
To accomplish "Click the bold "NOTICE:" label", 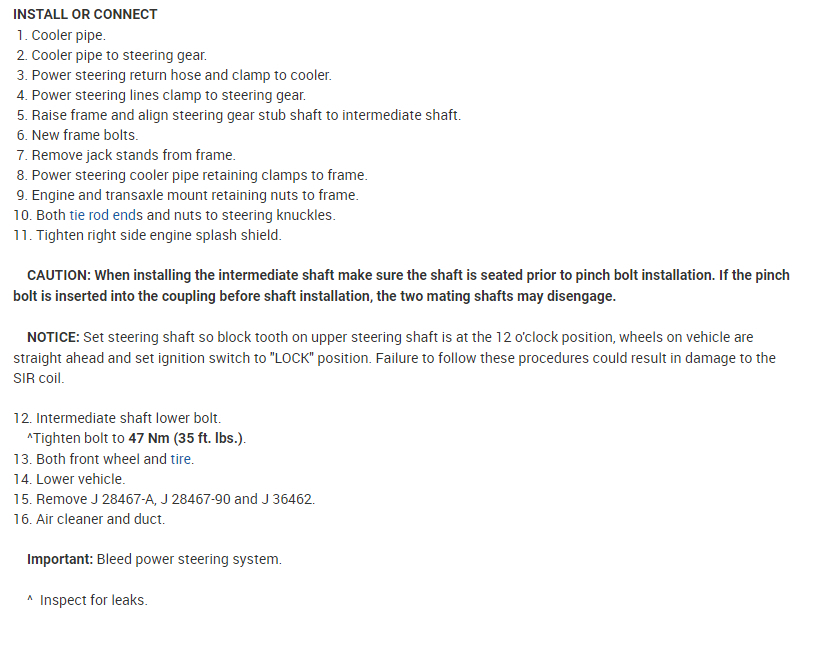I will tap(54, 337).
